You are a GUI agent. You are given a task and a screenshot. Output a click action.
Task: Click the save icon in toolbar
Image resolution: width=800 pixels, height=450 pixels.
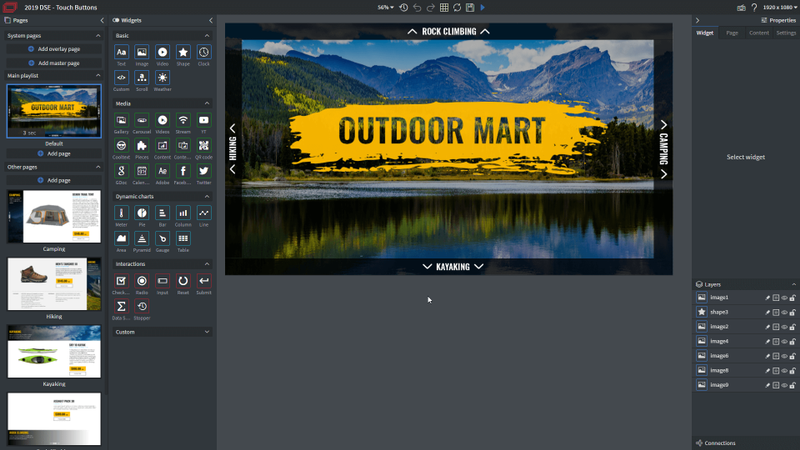(469, 7)
